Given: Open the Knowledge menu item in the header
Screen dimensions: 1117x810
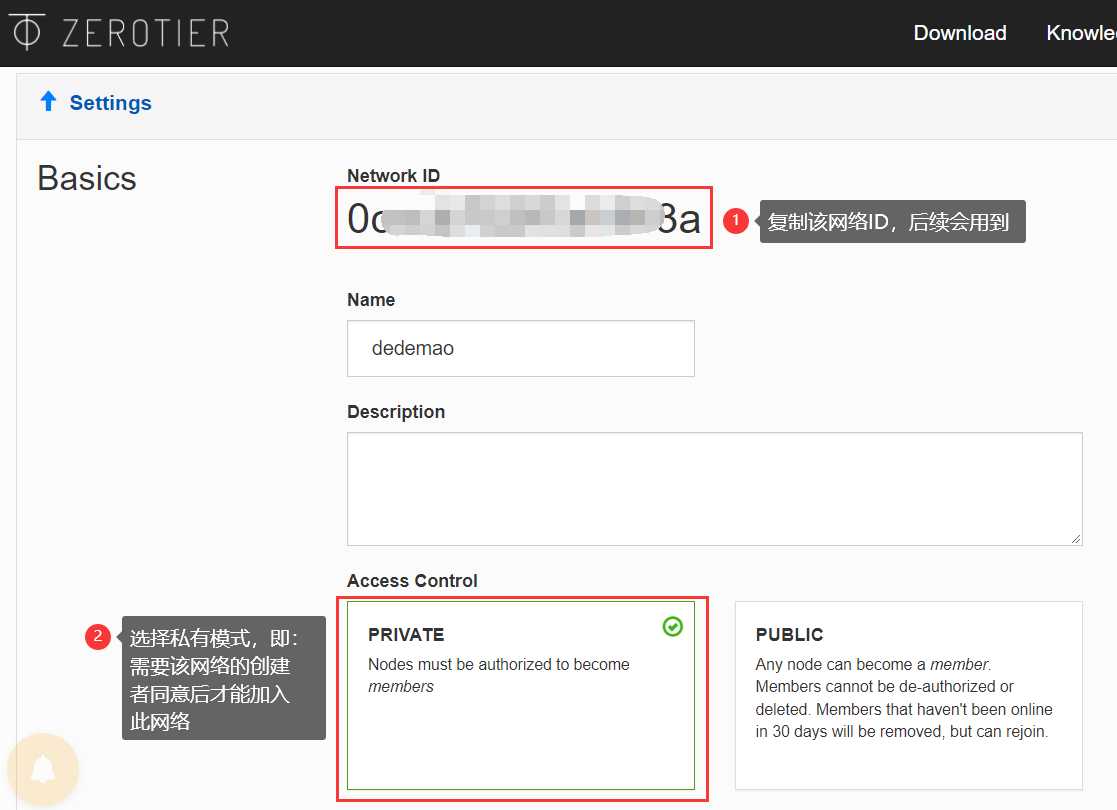Looking at the screenshot, I should tap(1081, 33).
